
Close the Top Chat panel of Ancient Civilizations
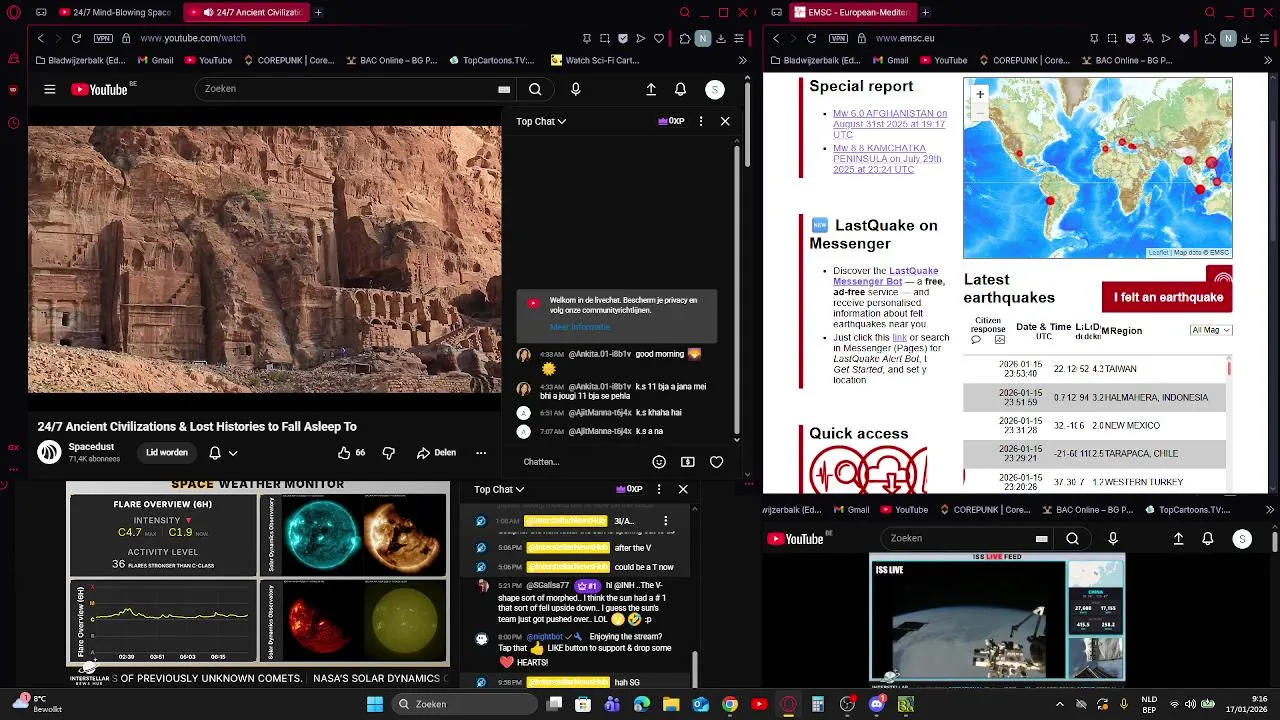pyautogui.click(x=725, y=121)
